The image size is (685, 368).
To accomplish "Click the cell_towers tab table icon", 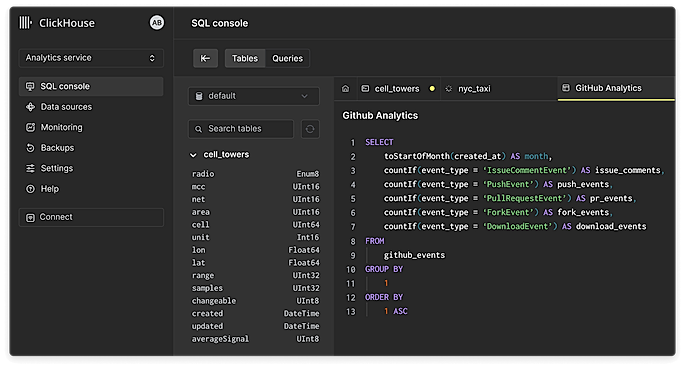I will [365, 88].
